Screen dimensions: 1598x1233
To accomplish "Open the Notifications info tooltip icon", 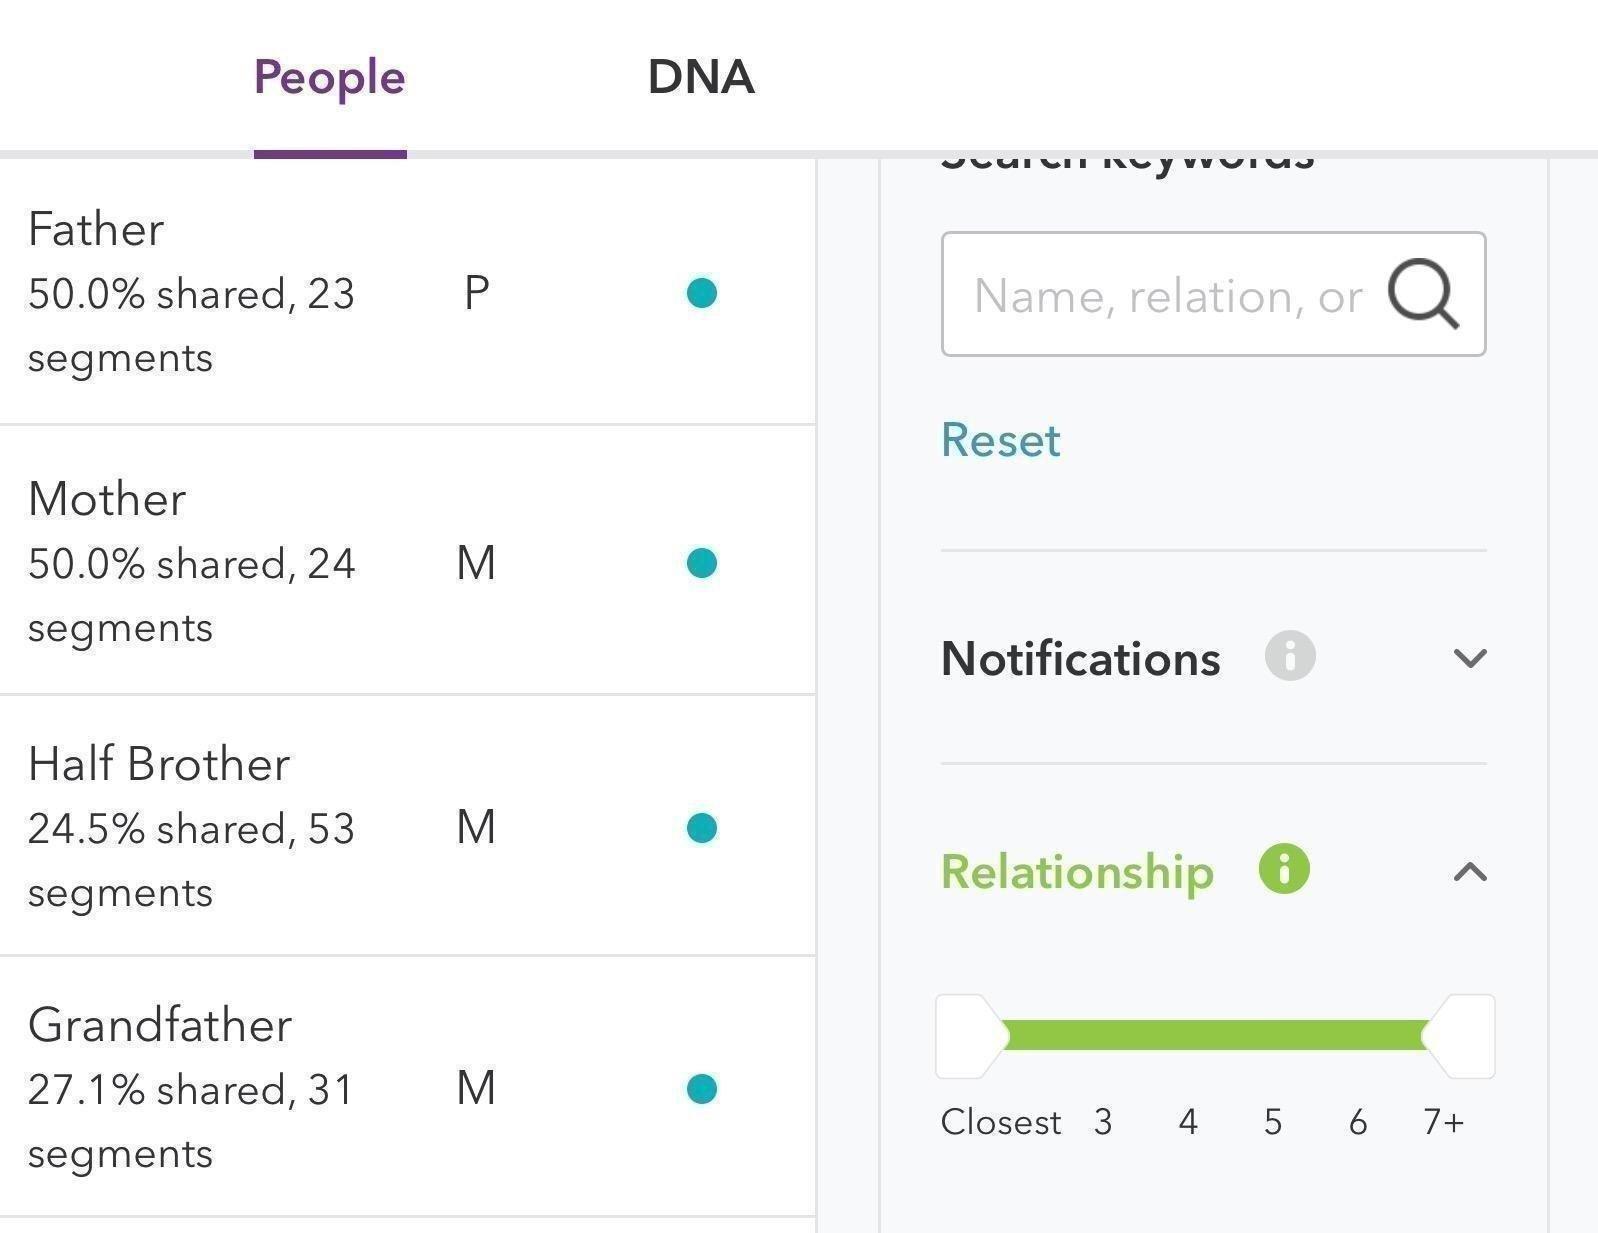I will (1290, 657).
